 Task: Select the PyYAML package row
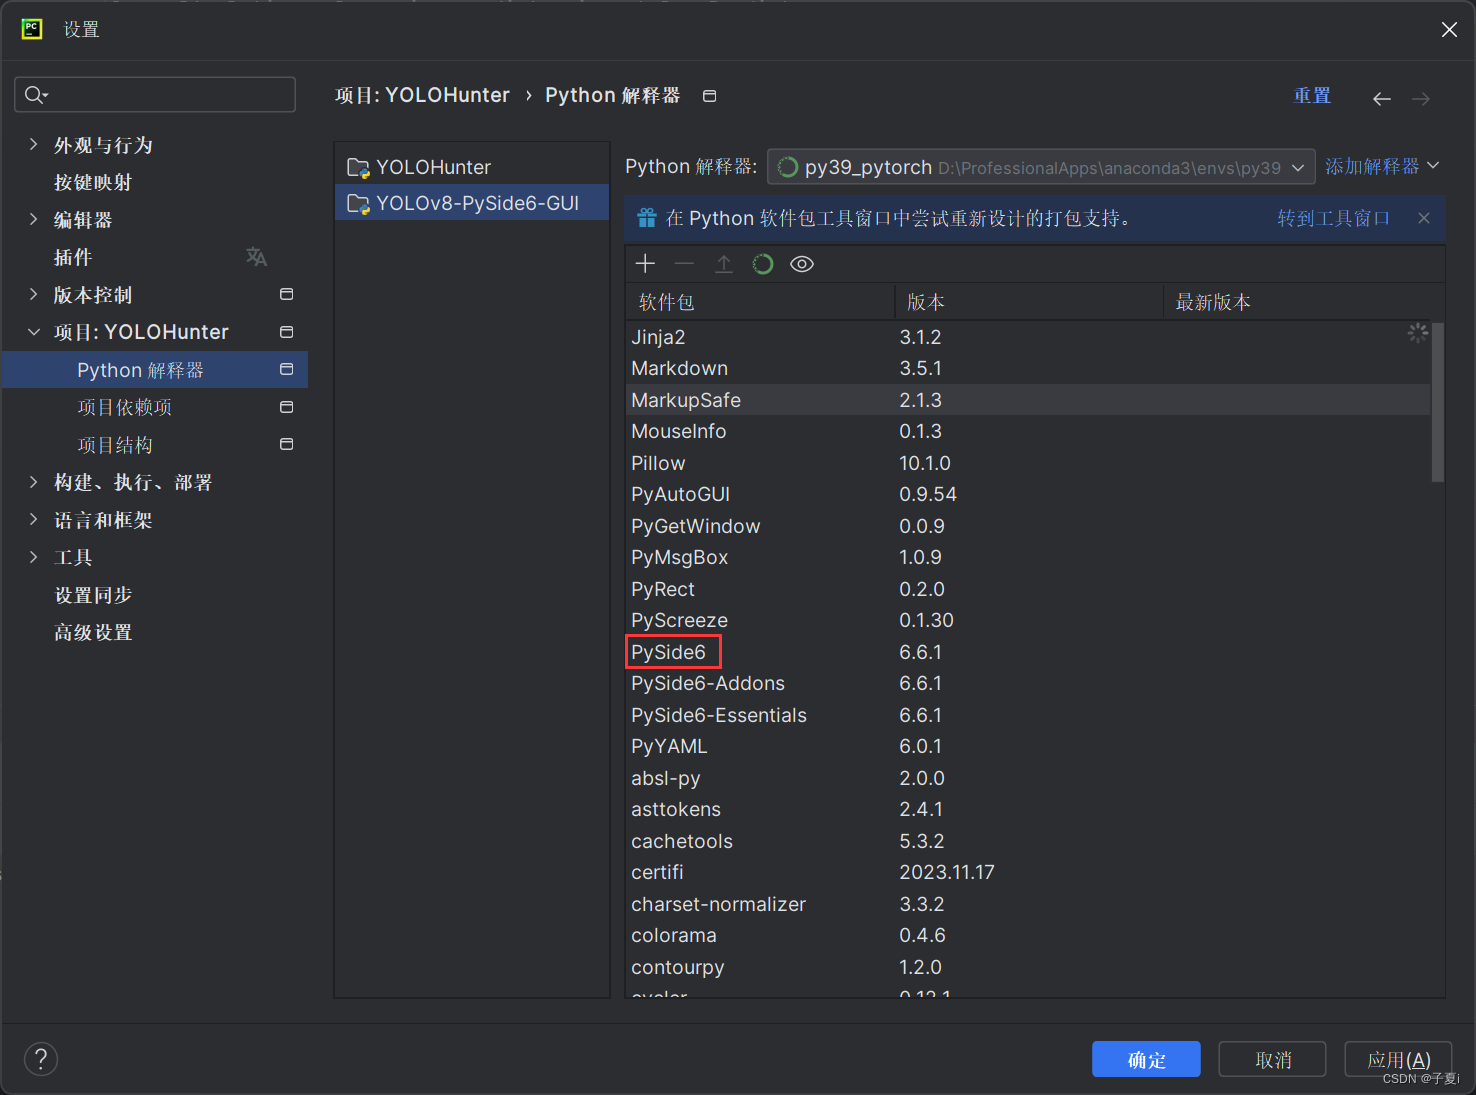point(1028,746)
